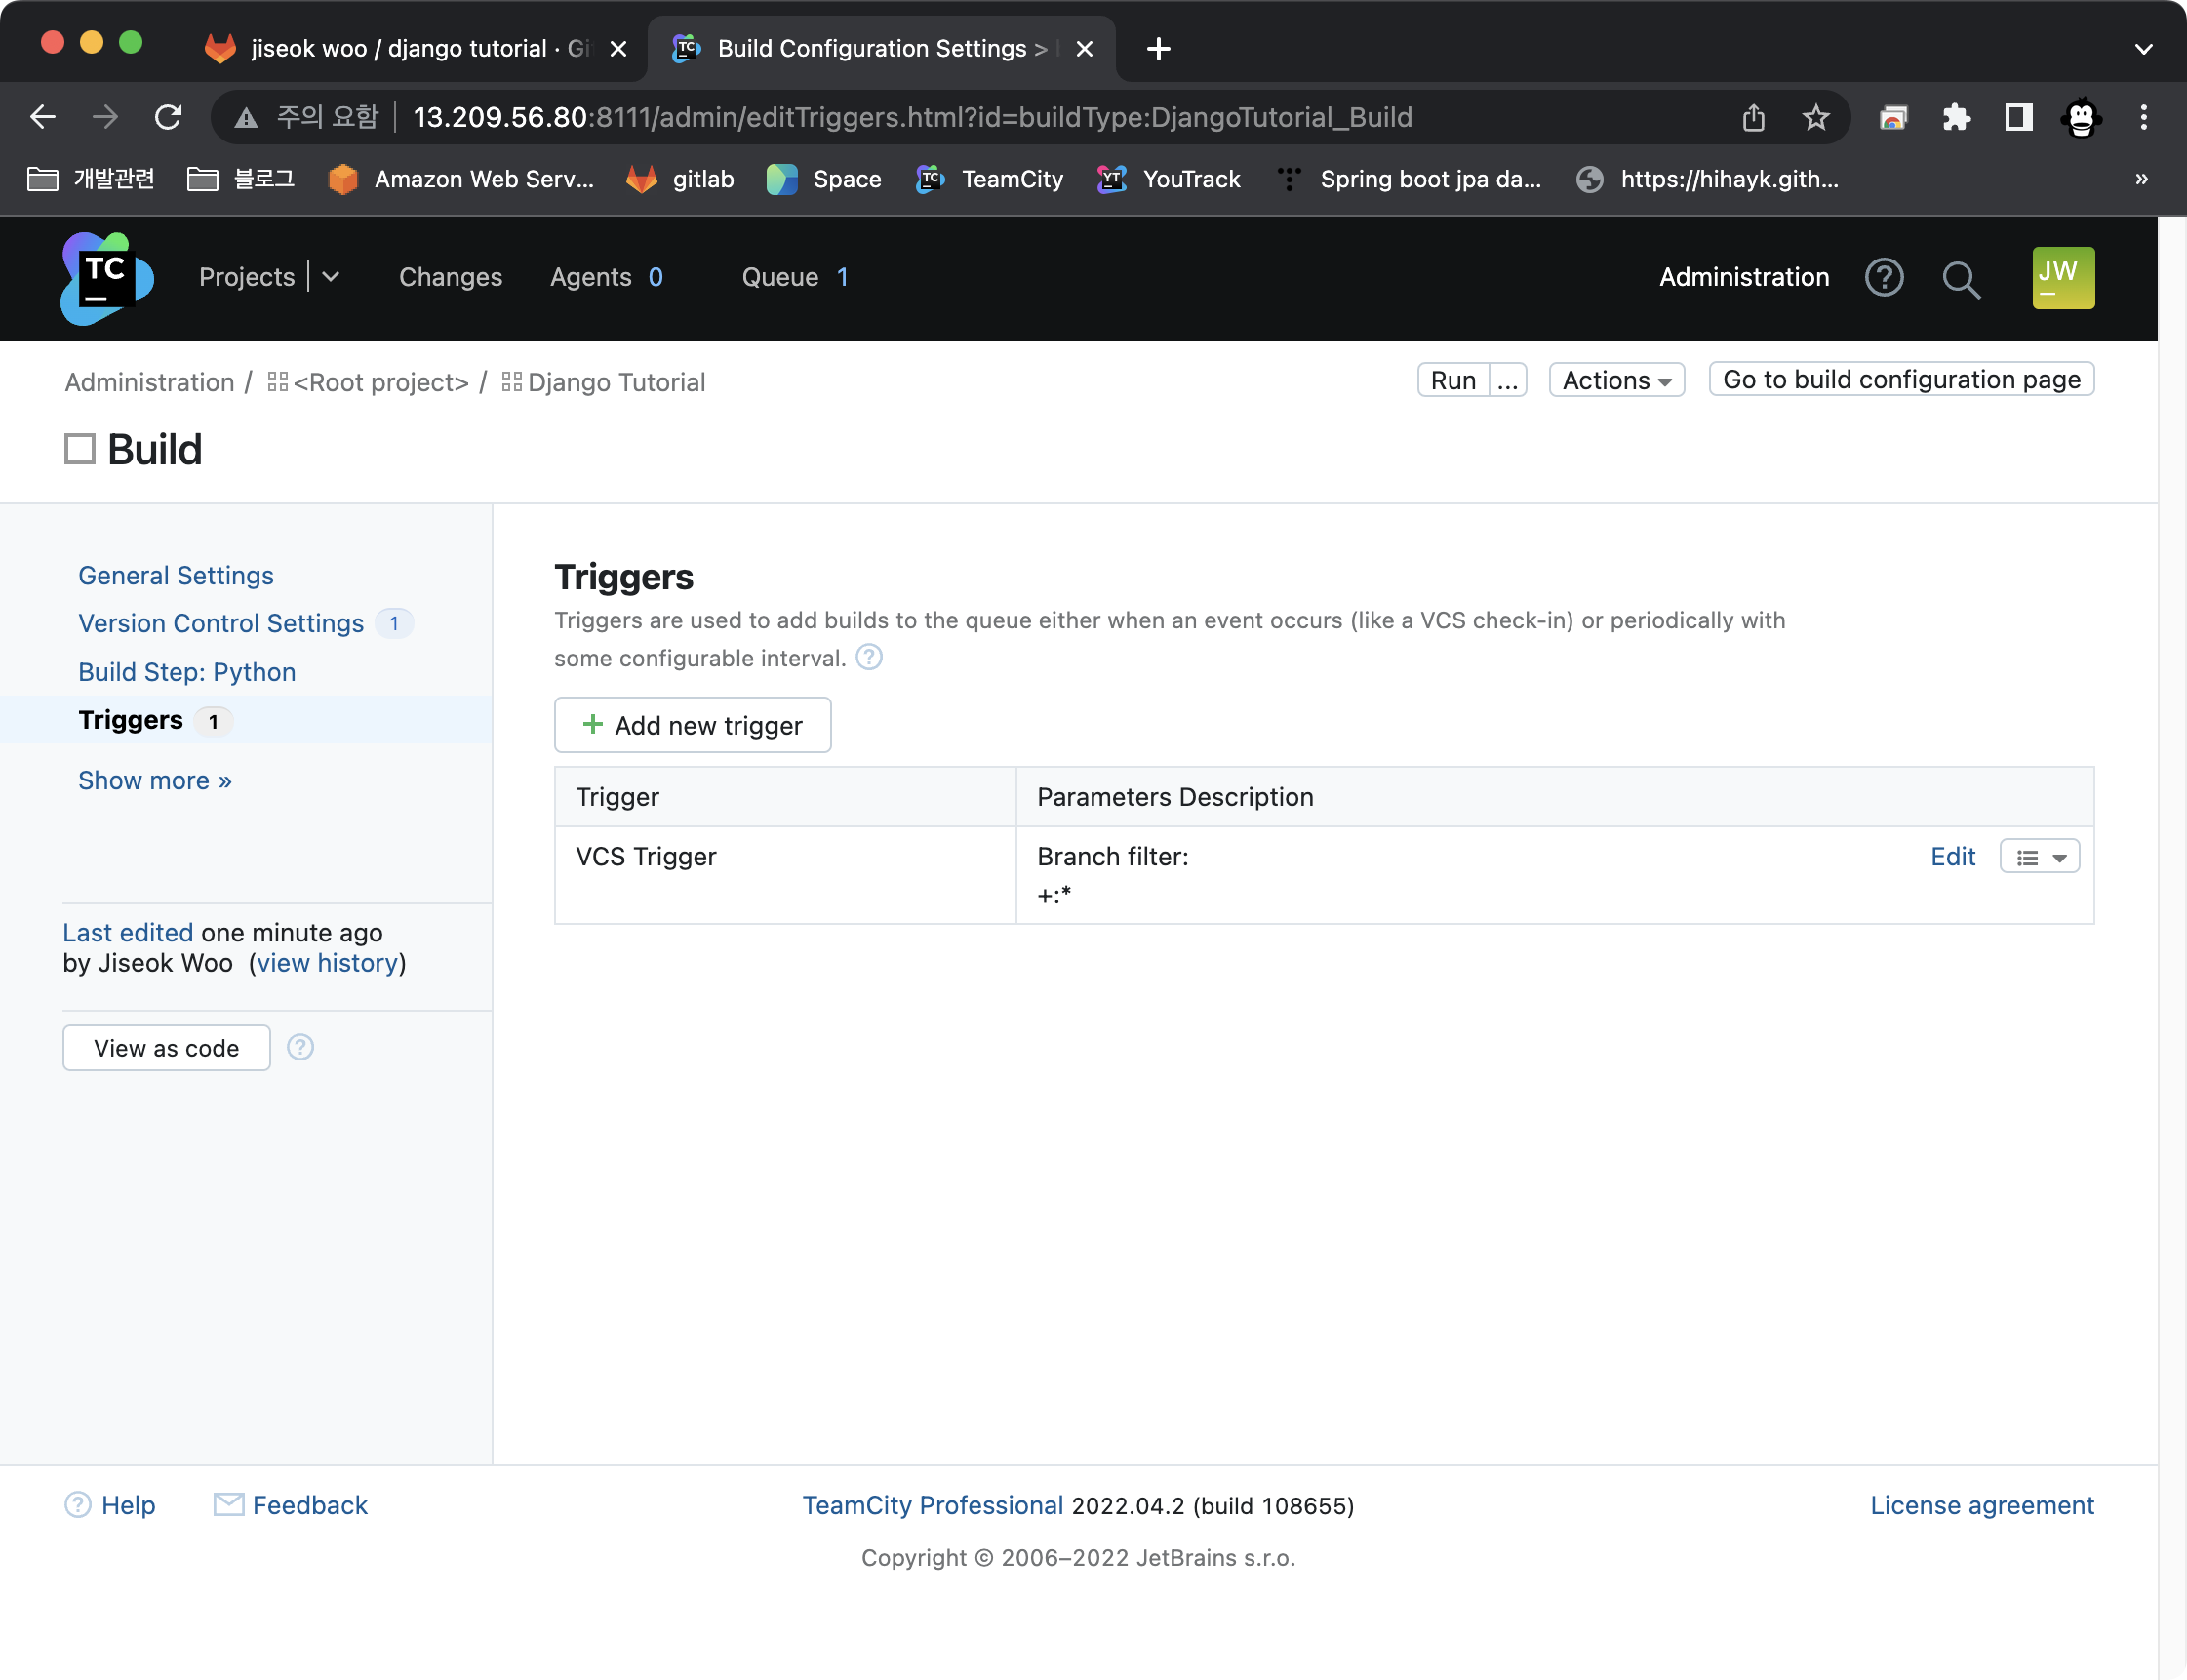Open the browser extensions puzzle icon
Viewport: 2187px width, 1680px height.
[1956, 117]
